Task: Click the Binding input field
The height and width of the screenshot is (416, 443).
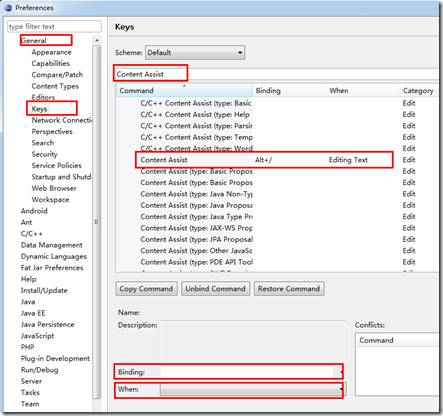Action: (247, 372)
